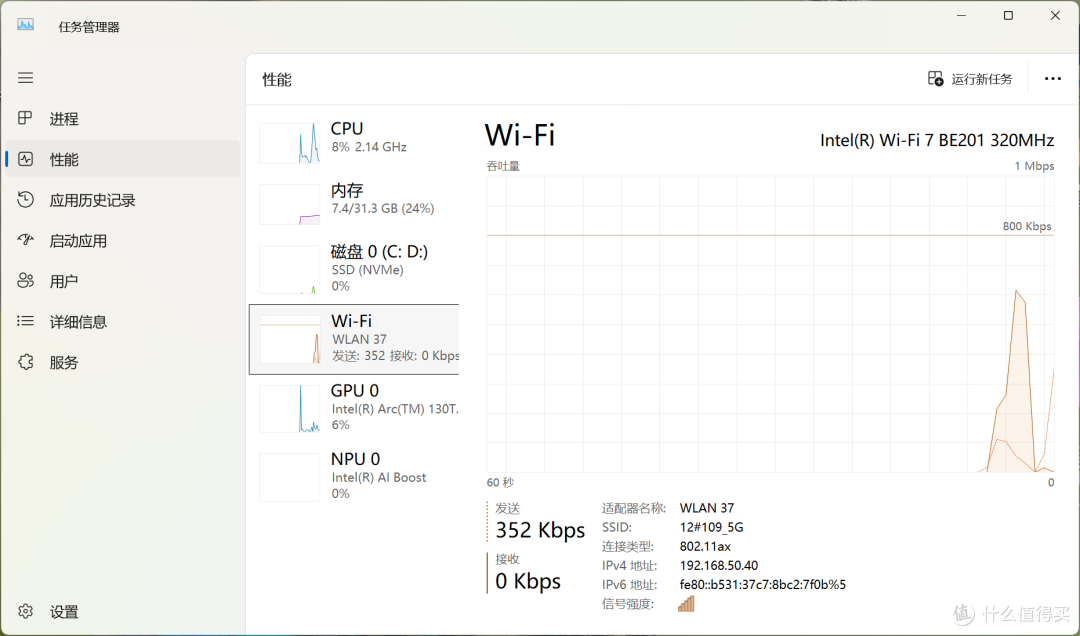
Task: Select the Wi-Fi WLAN 37 entry
Action: click(x=354, y=339)
